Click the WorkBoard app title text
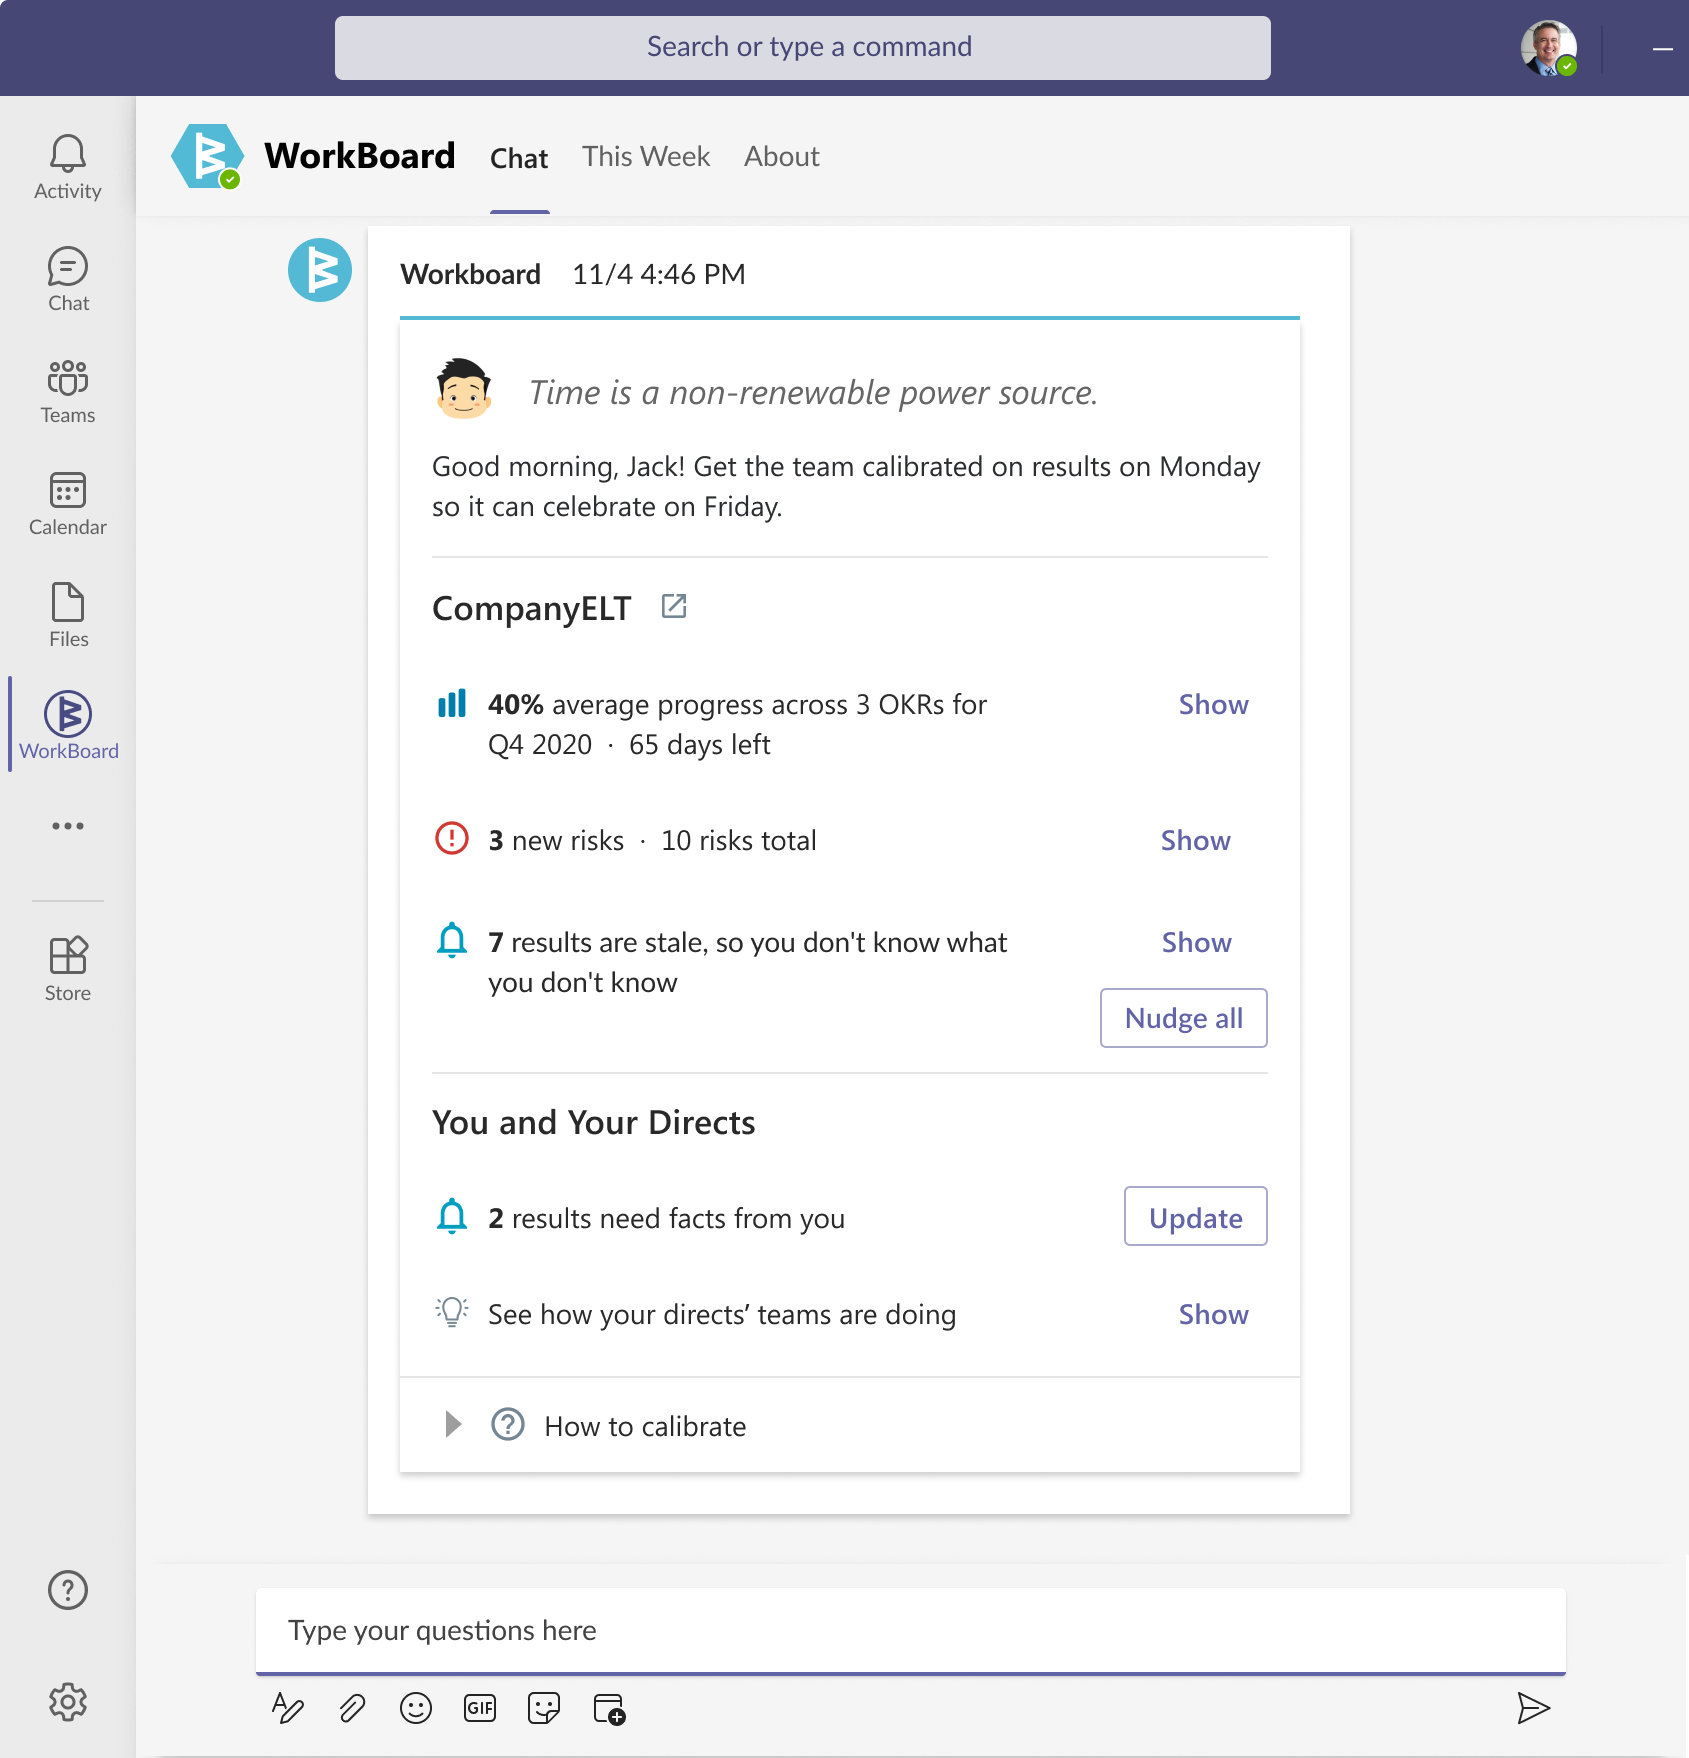 tap(360, 156)
